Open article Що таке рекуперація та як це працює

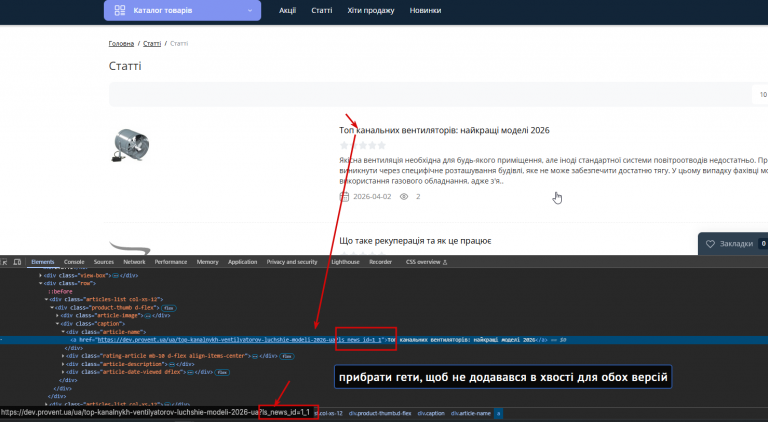click(415, 241)
